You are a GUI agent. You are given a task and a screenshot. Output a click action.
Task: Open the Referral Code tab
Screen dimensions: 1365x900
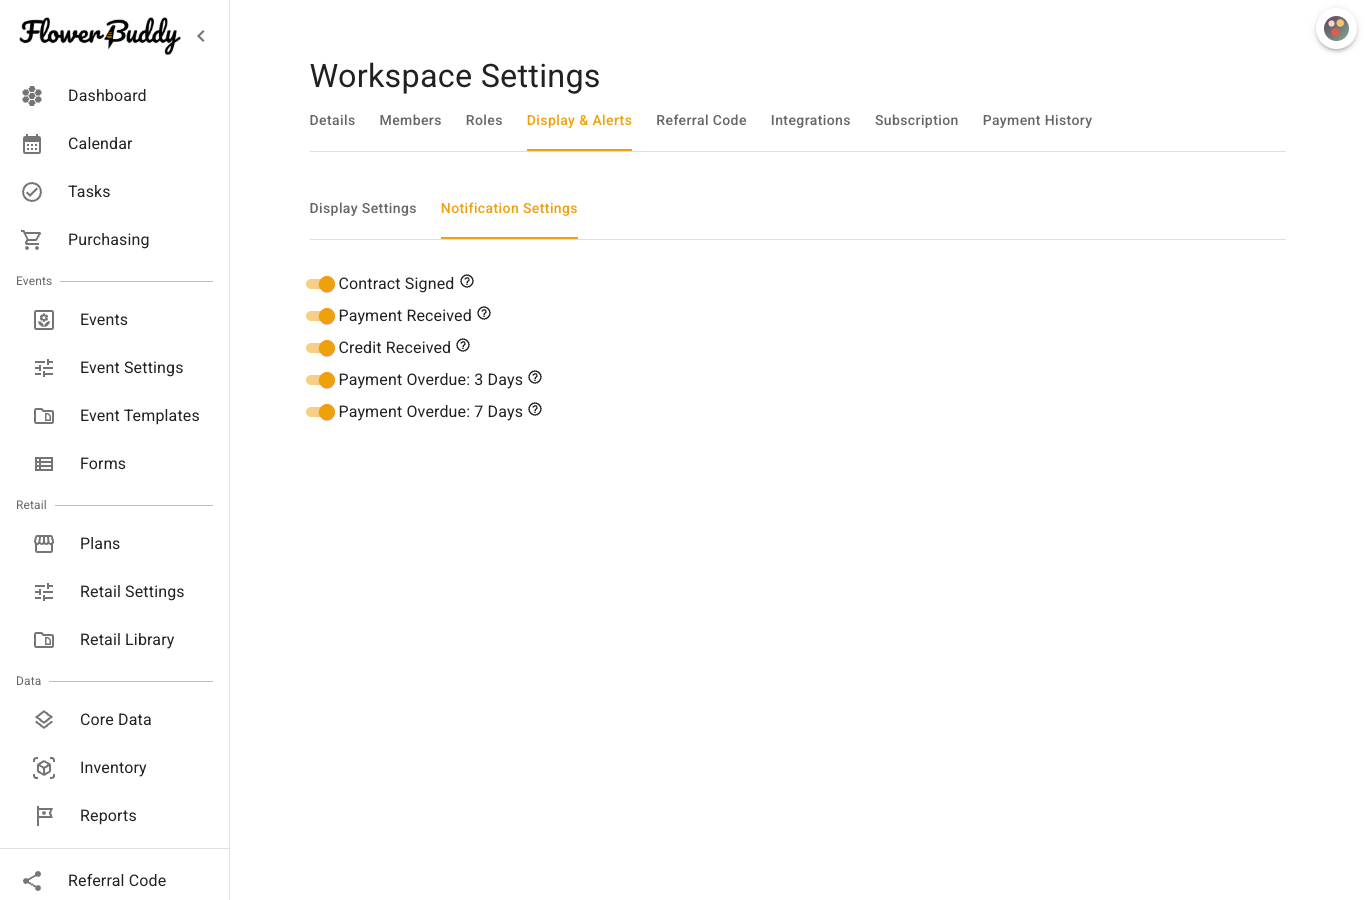701,120
